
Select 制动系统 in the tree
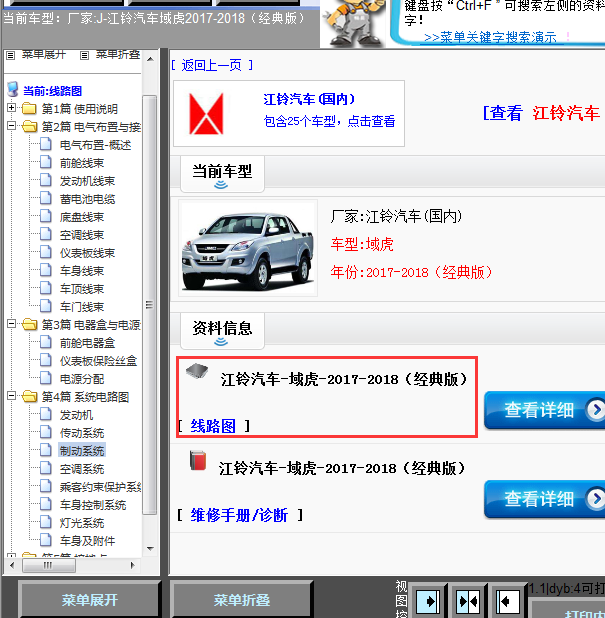click(x=82, y=450)
